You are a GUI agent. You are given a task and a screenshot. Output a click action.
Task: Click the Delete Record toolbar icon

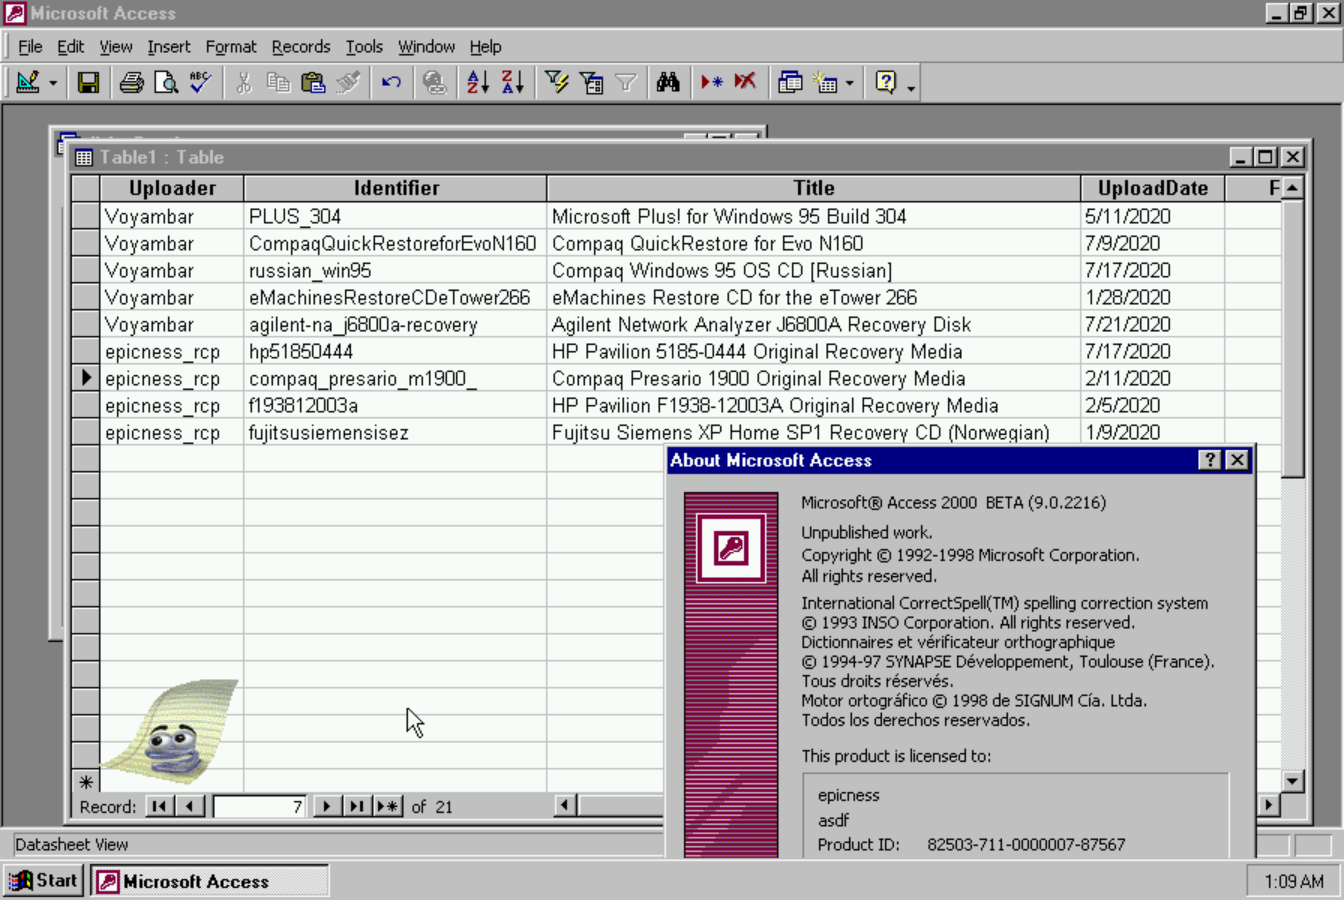(745, 82)
